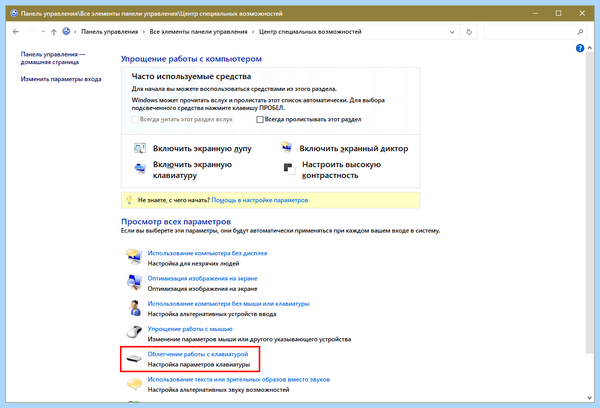Open 'Использование компьютера без дисплея' link

pyautogui.click(x=207, y=253)
